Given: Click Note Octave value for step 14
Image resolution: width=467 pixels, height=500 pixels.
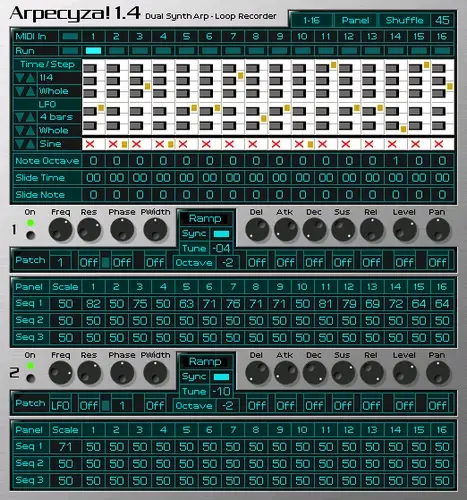Looking at the screenshot, I should click(395, 161).
